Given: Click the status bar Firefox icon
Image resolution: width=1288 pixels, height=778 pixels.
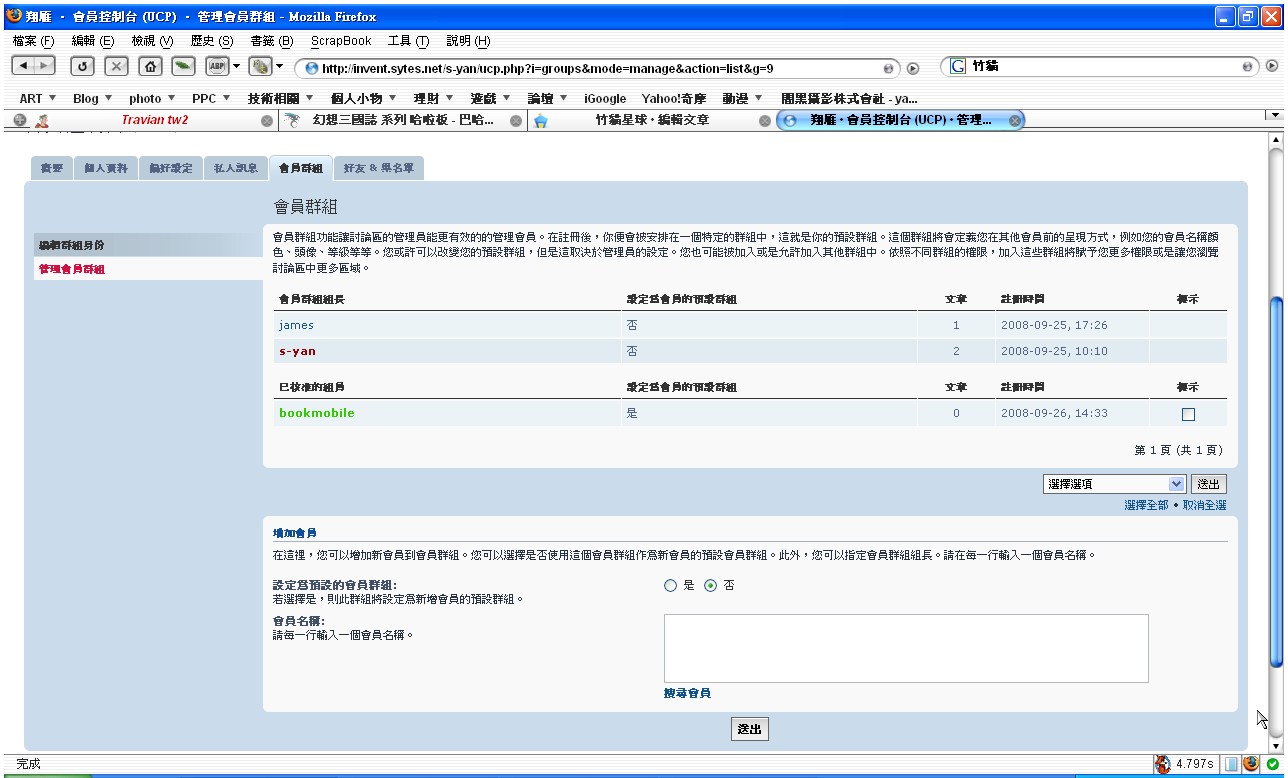Looking at the screenshot, I should [1251, 764].
